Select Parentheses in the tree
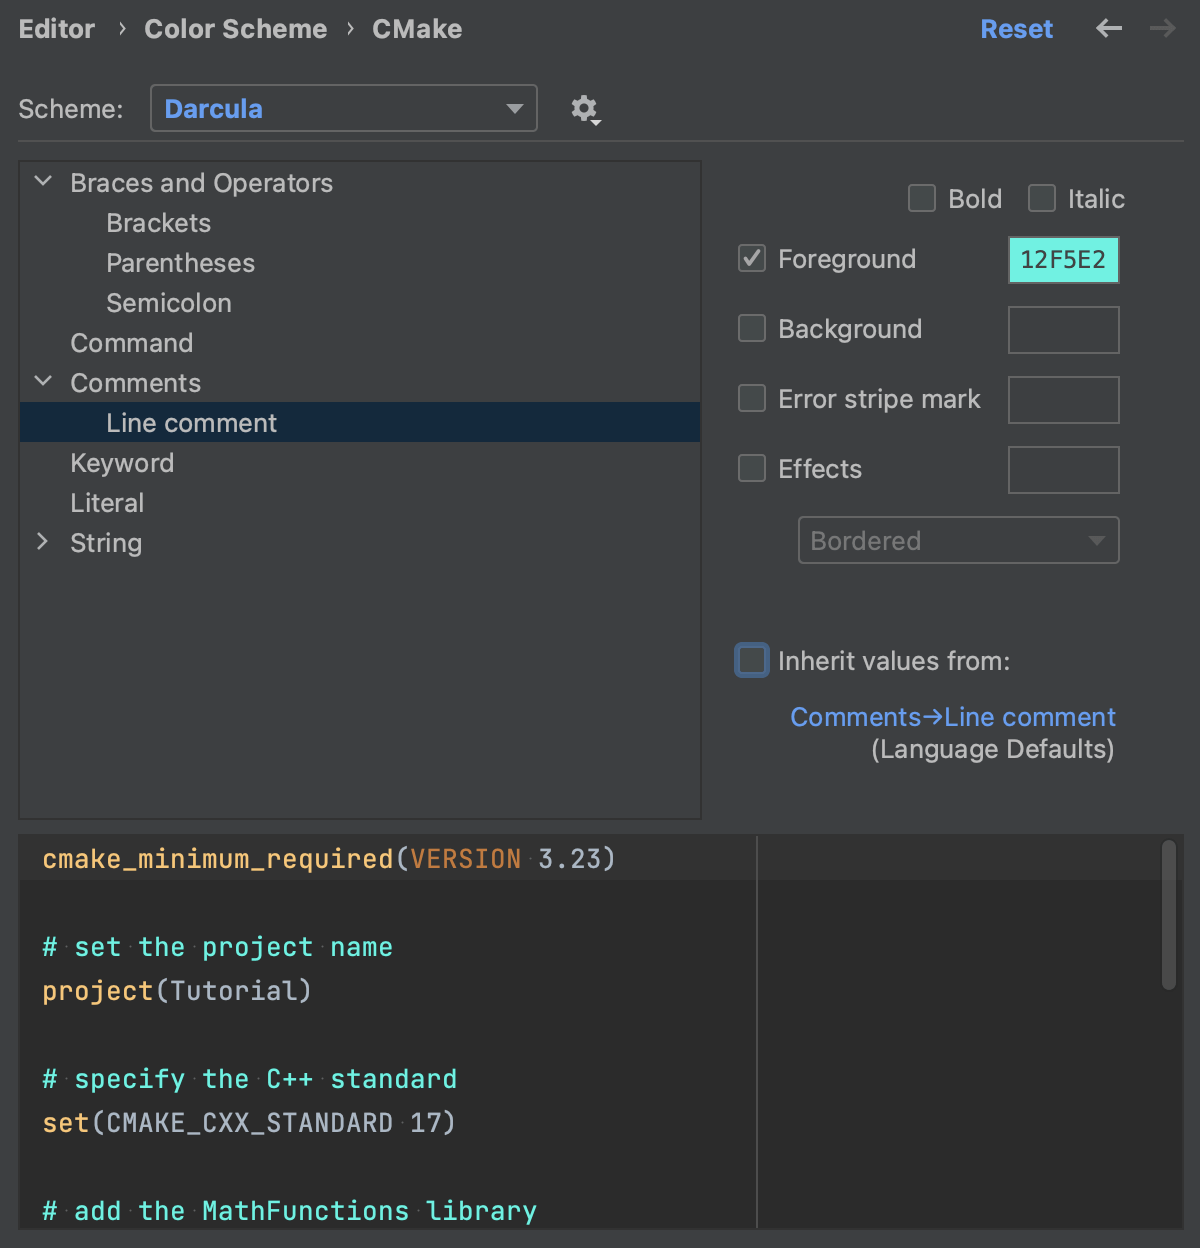The height and width of the screenshot is (1248, 1200). click(x=180, y=263)
